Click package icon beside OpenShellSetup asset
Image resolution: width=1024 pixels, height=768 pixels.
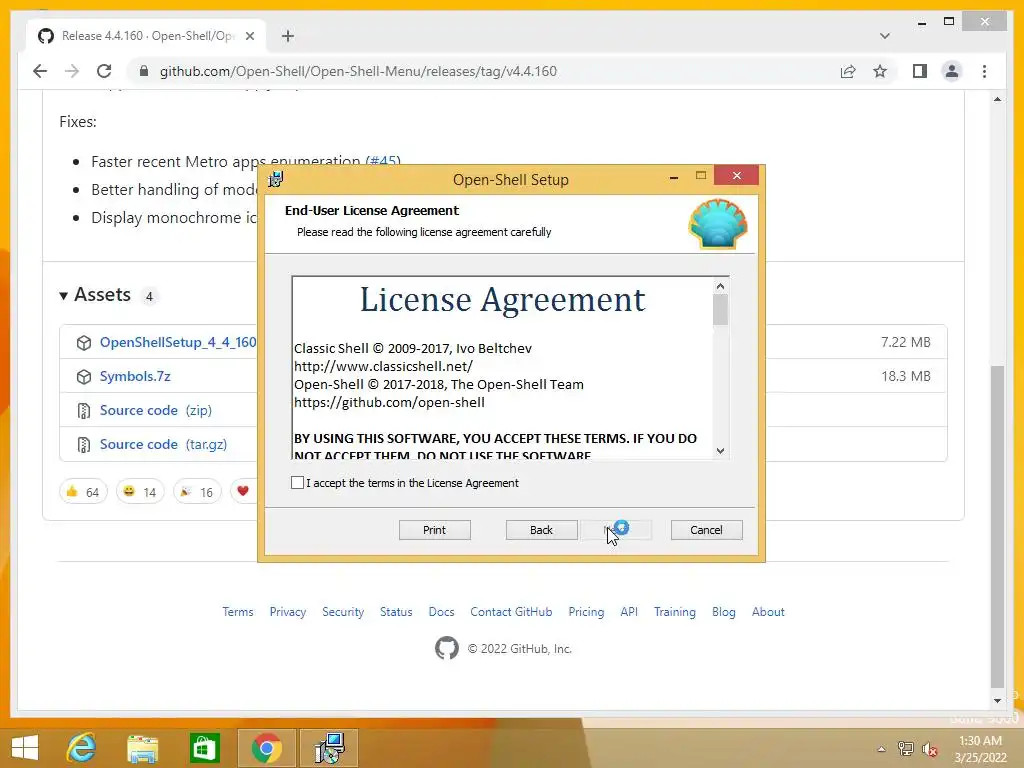point(84,343)
